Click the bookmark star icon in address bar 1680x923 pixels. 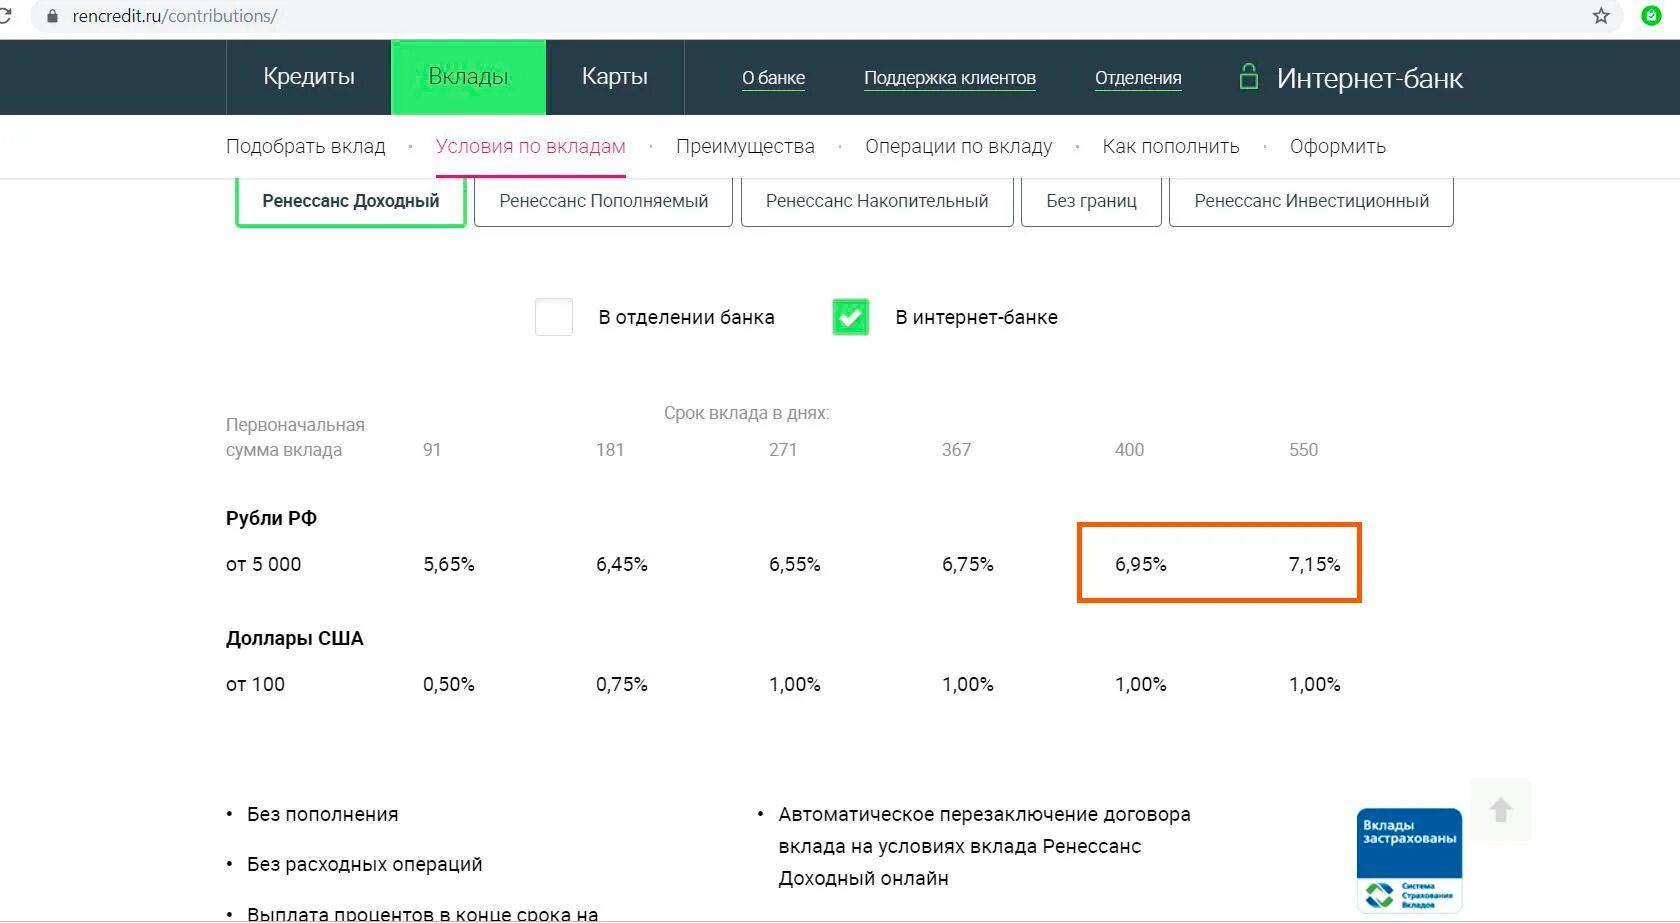tap(1601, 16)
